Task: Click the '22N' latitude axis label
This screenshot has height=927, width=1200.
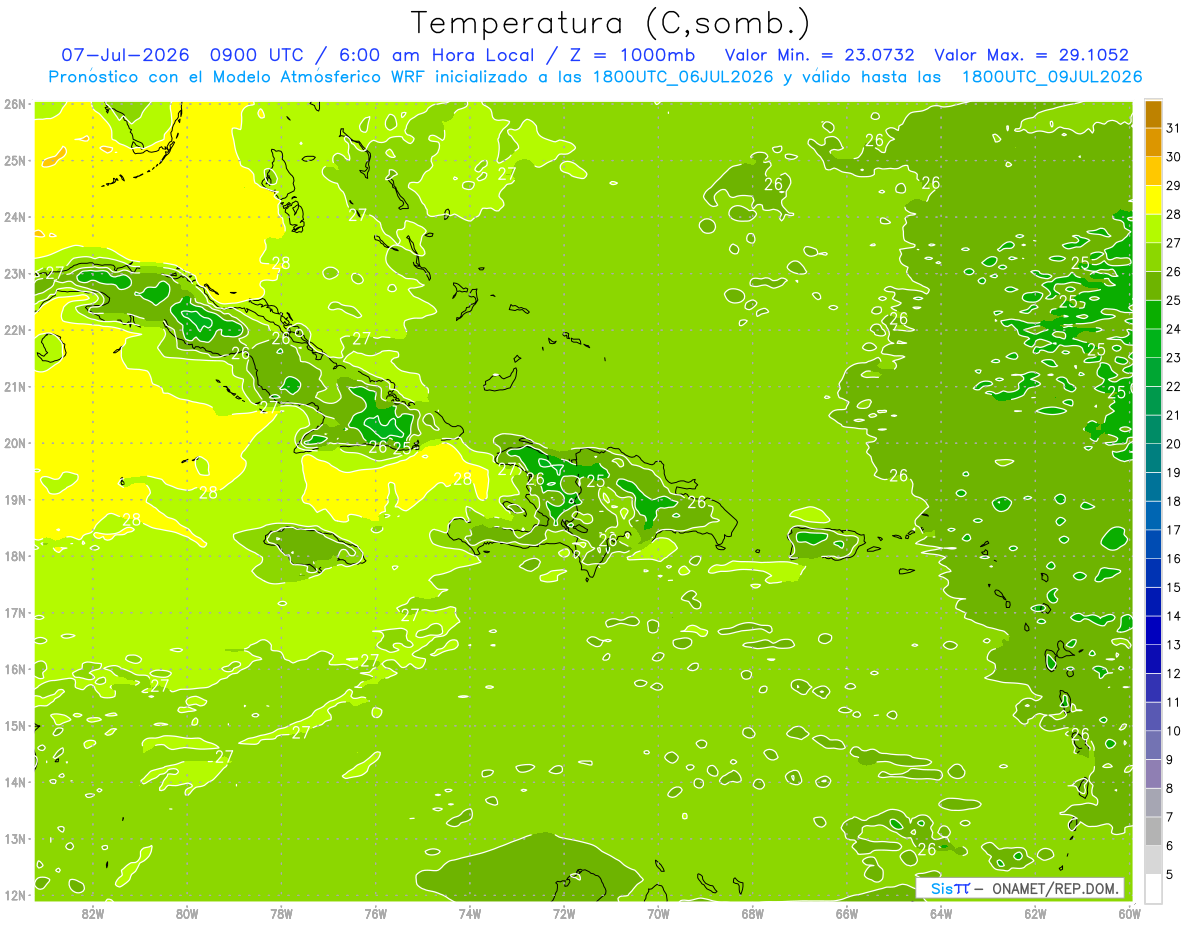Action: tap(14, 330)
